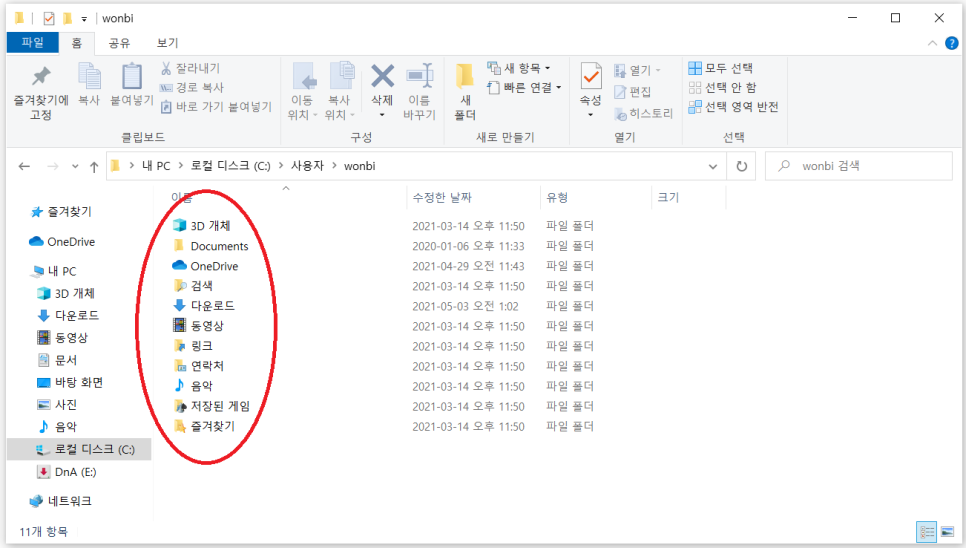The image size is (966, 548).
Task: Go up one level with up arrow
Action: pyautogui.click(x=94, y=166)
